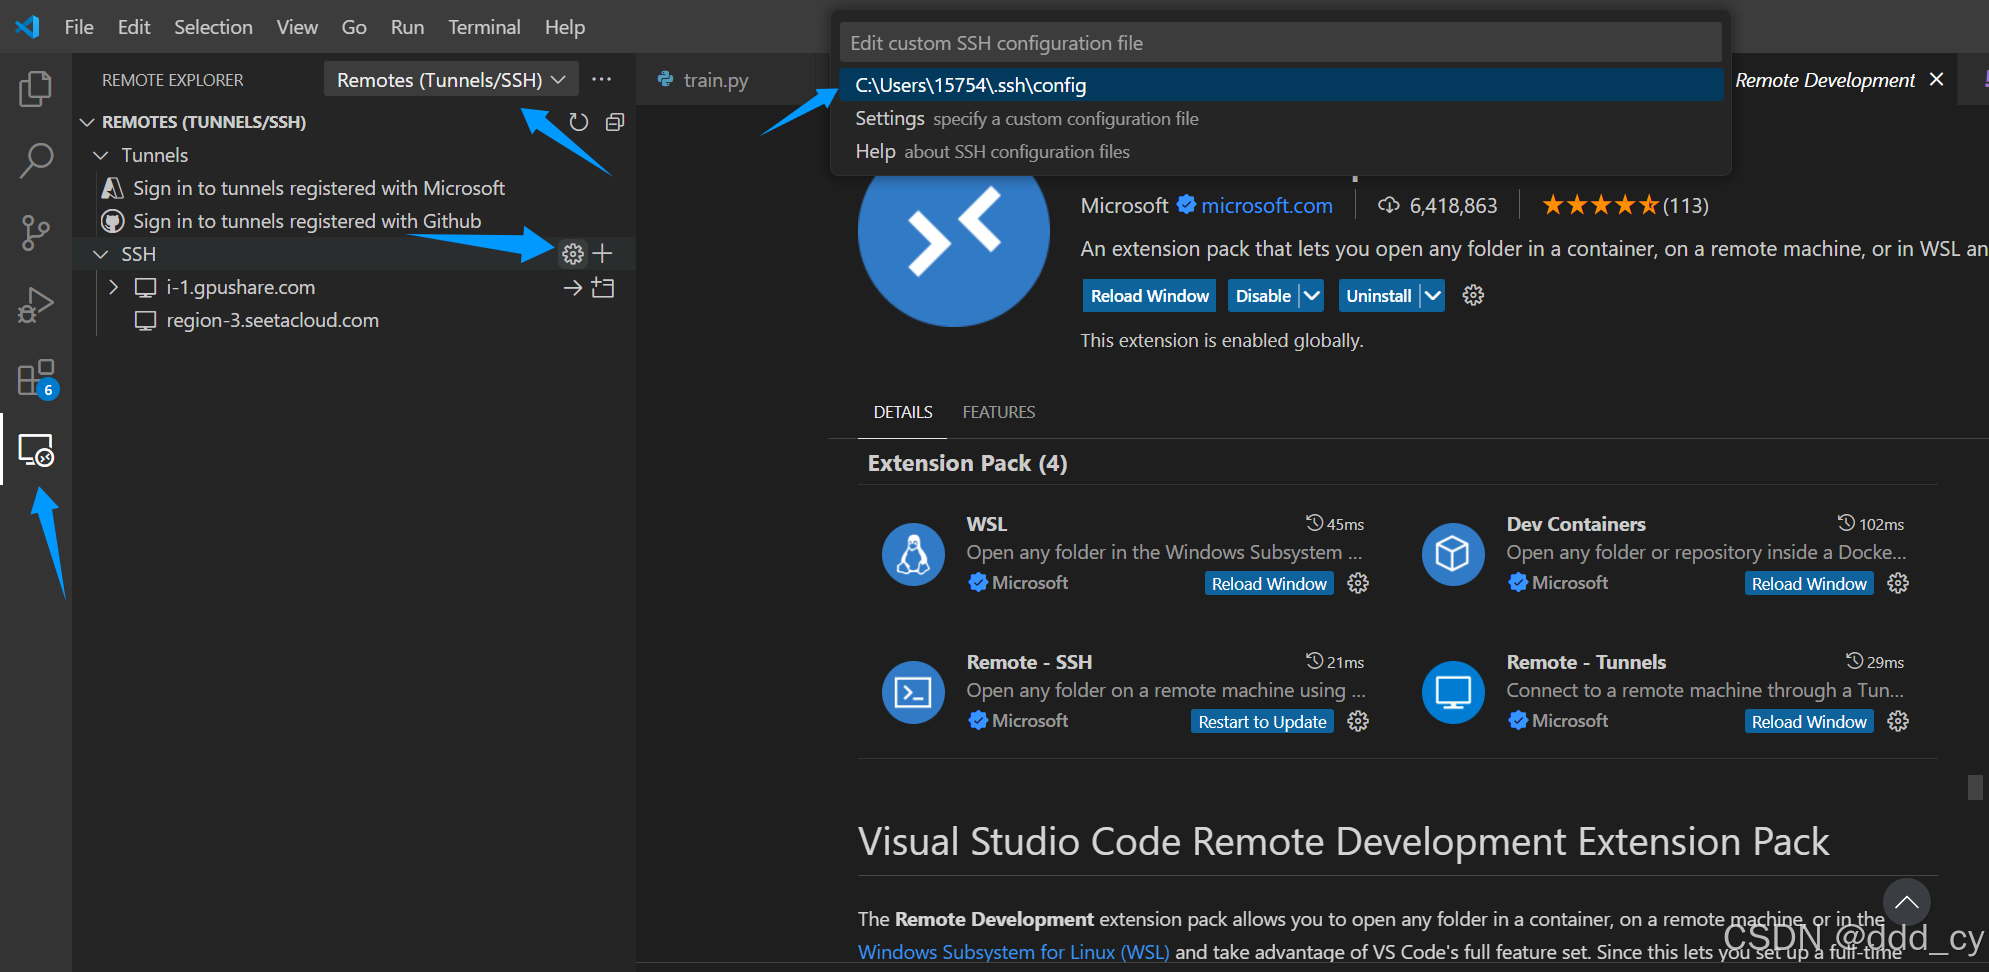Open the Go menu
The image size is (1989, 972).
click(x=354, y=27)
